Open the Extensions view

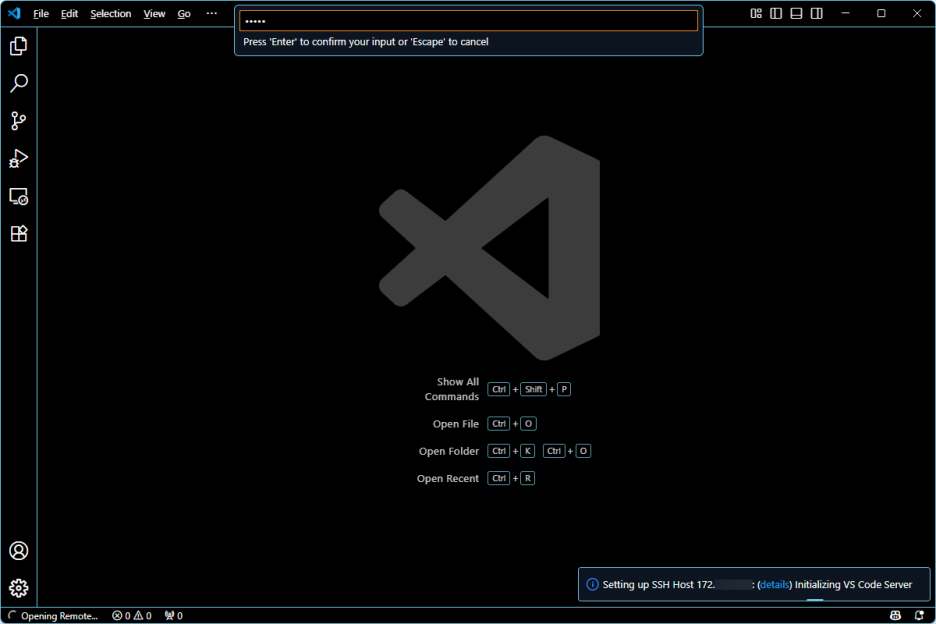pos(19,233)
